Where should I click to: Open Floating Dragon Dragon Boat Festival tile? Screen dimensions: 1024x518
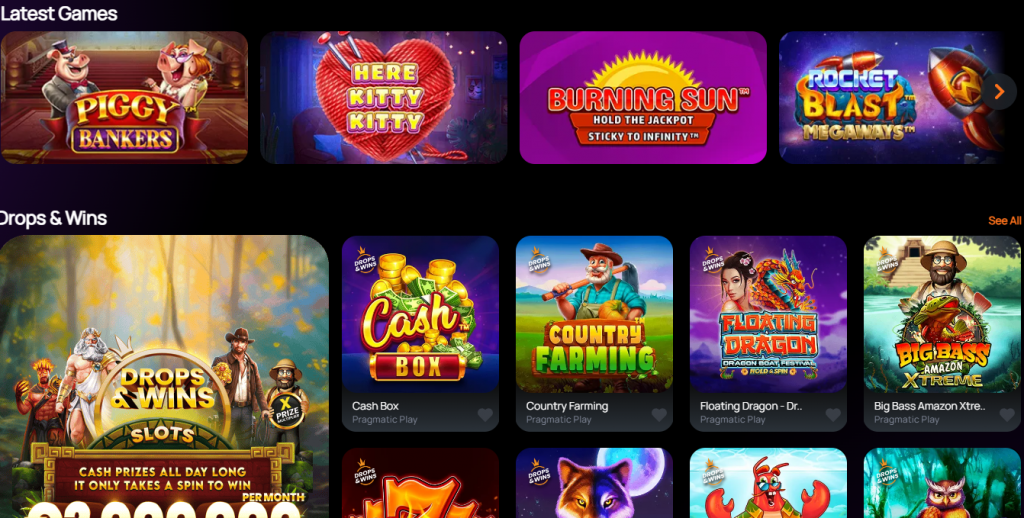pyautogui.click(x=769, y=314)
